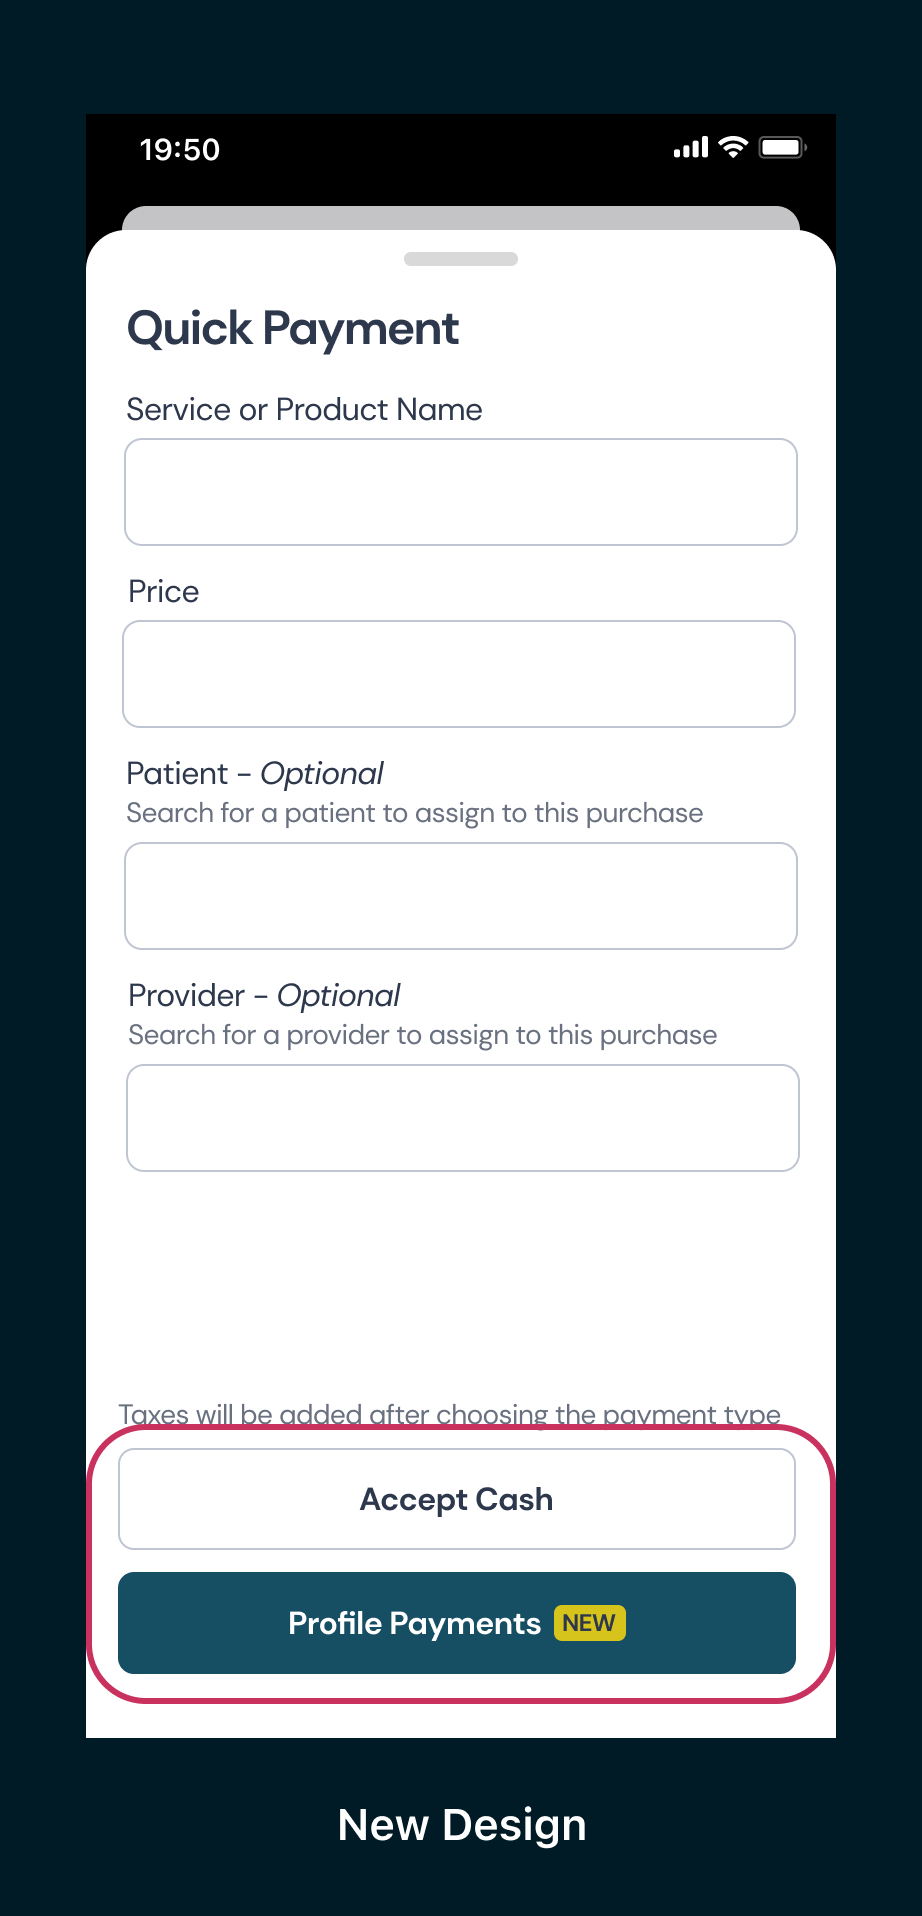The height and width of the screenshot is (1916, 922).
Task: Open the Patient search field
Action: 461,896
